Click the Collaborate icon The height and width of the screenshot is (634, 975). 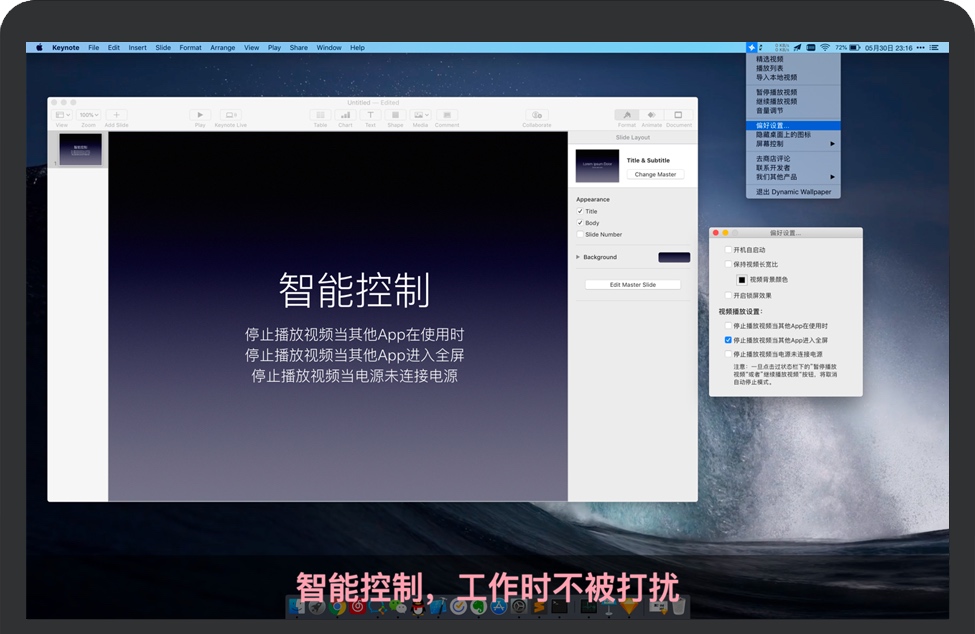click(537, 116)
